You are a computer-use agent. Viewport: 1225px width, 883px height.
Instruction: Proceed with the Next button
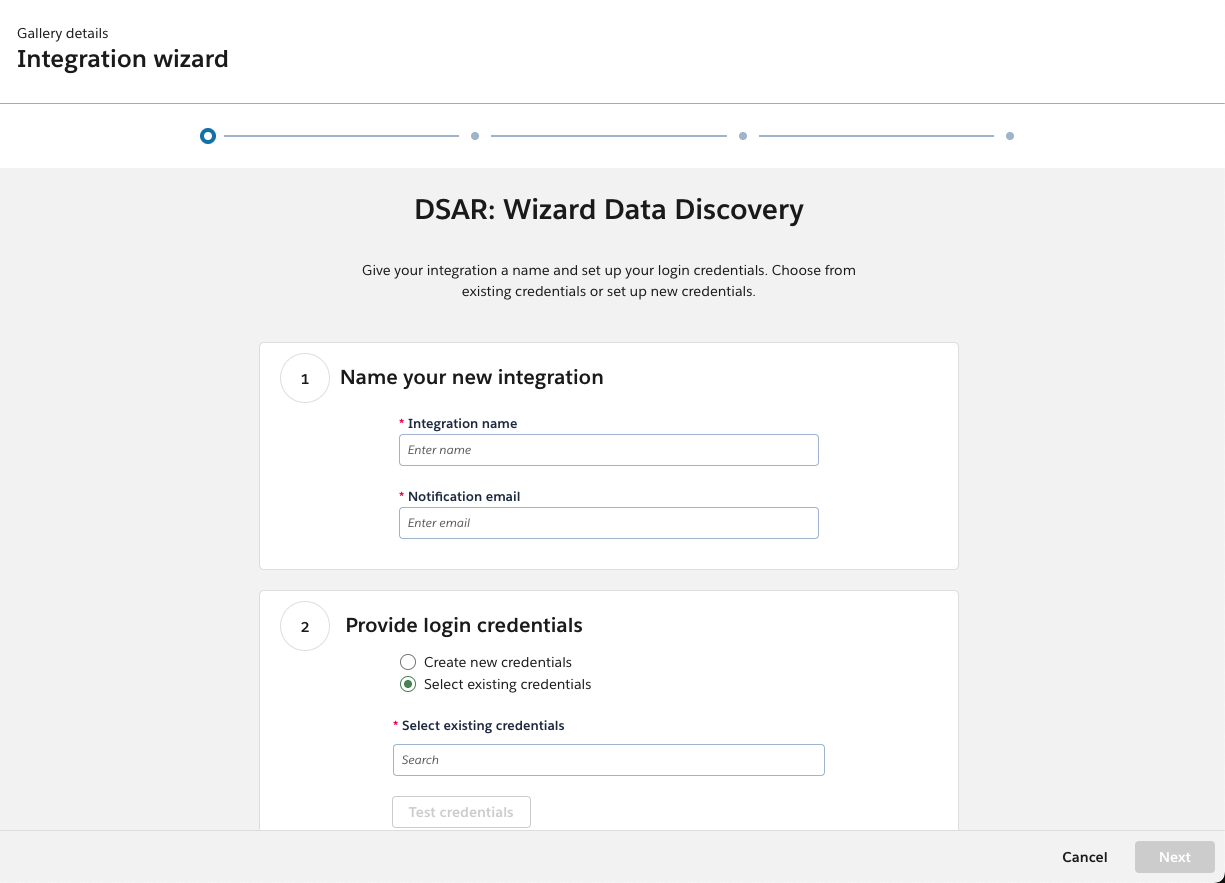click(x=1174, y=857)
